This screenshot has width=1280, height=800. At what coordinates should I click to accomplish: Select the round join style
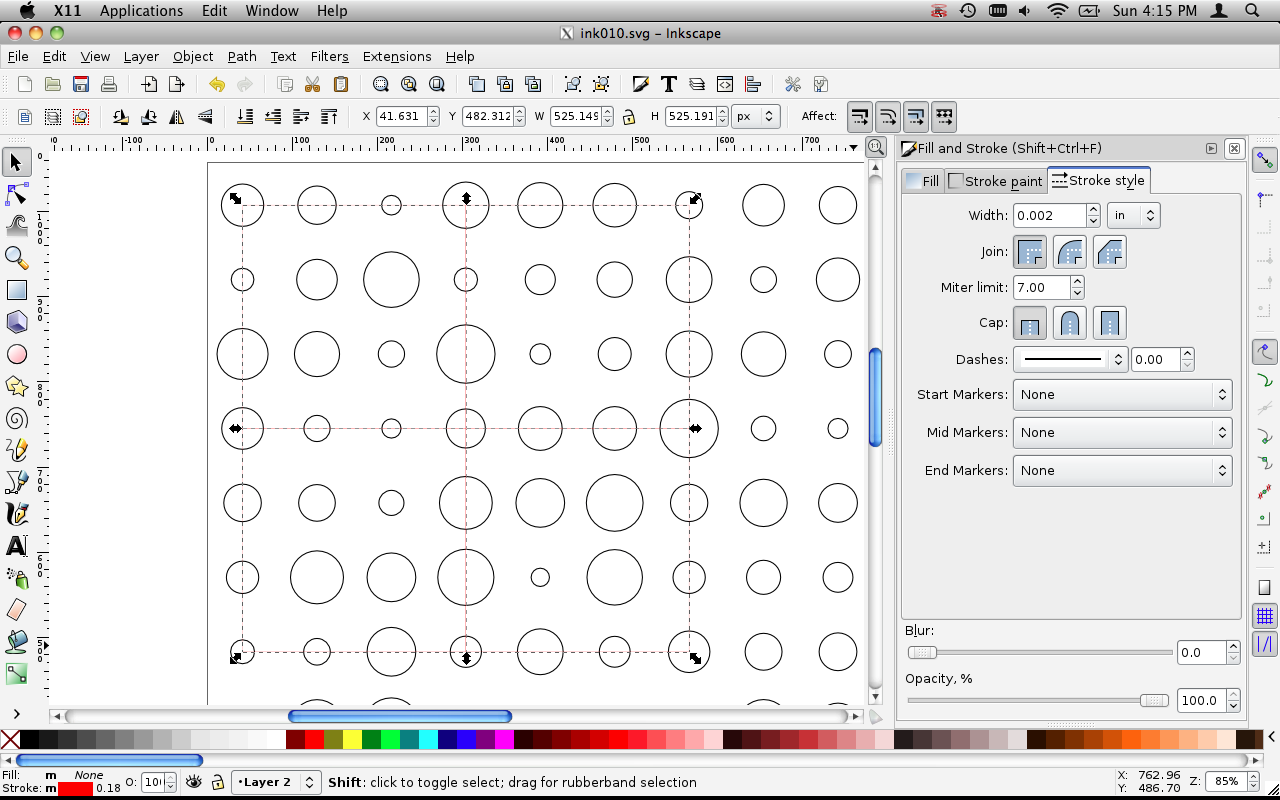tap(1070, 252)
